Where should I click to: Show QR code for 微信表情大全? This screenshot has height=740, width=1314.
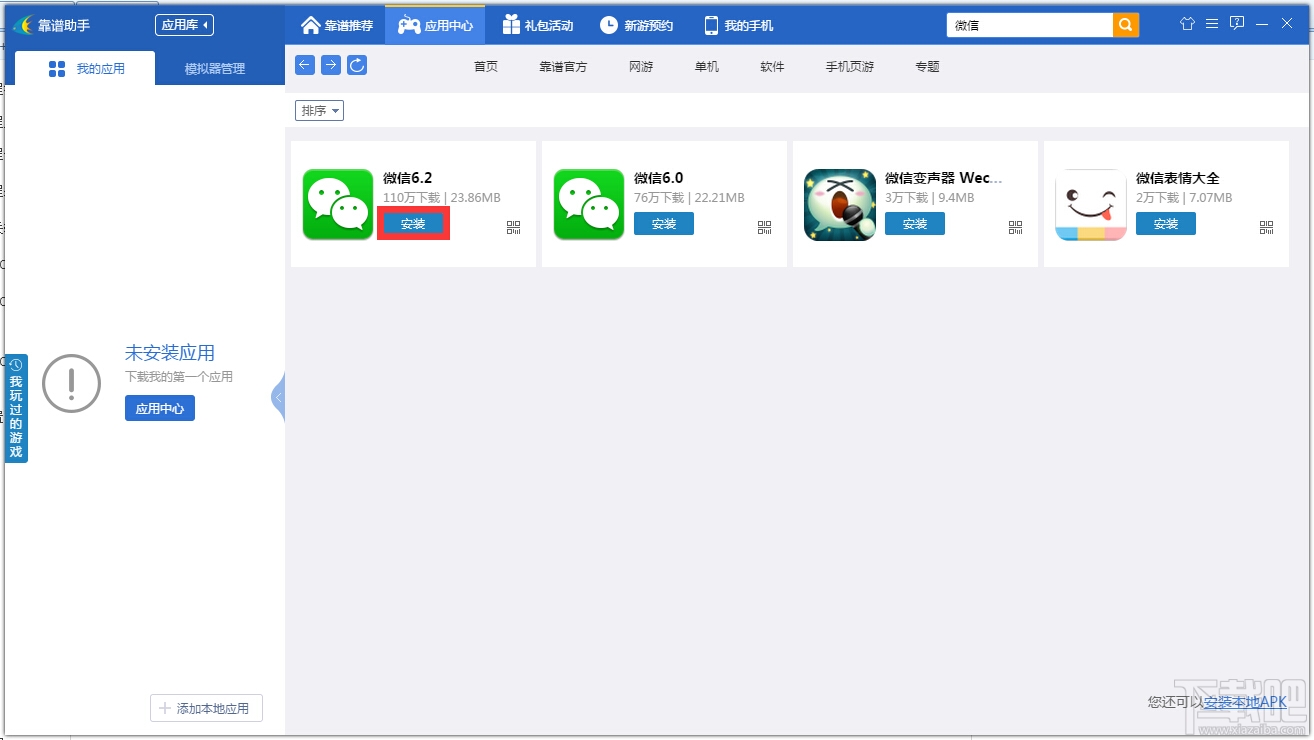[x=1266, y=227]
